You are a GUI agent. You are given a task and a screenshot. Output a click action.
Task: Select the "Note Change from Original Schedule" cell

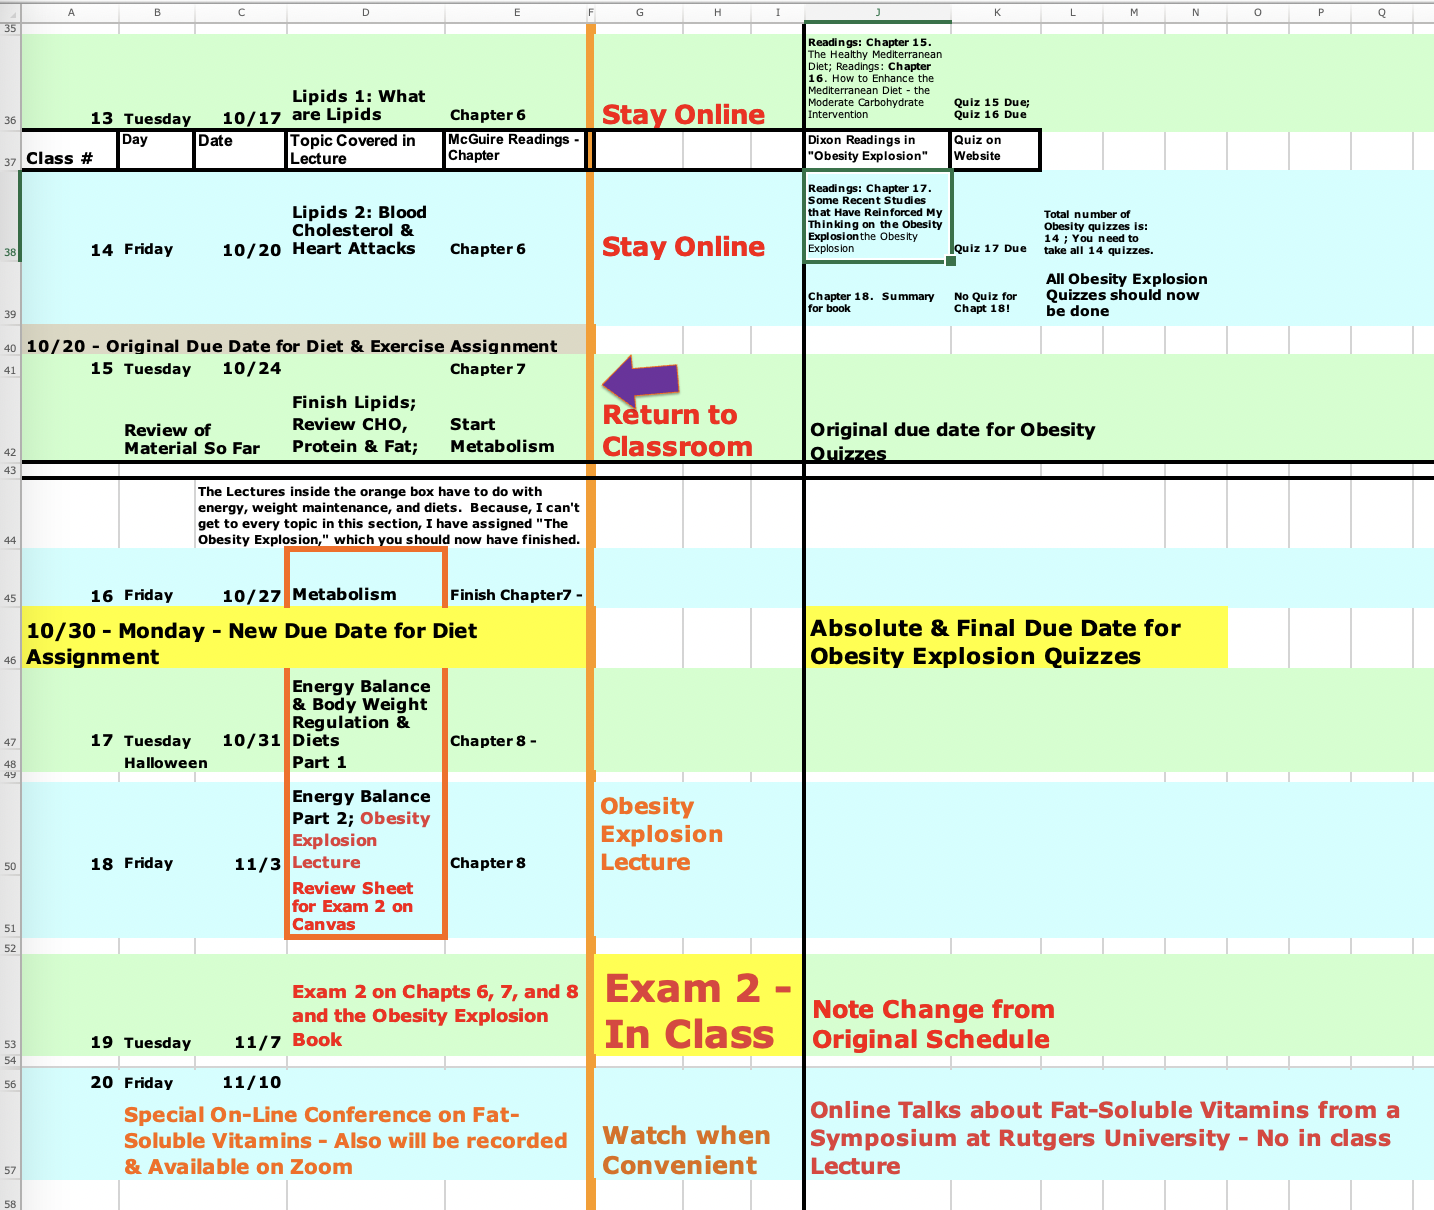[930, 1024]
